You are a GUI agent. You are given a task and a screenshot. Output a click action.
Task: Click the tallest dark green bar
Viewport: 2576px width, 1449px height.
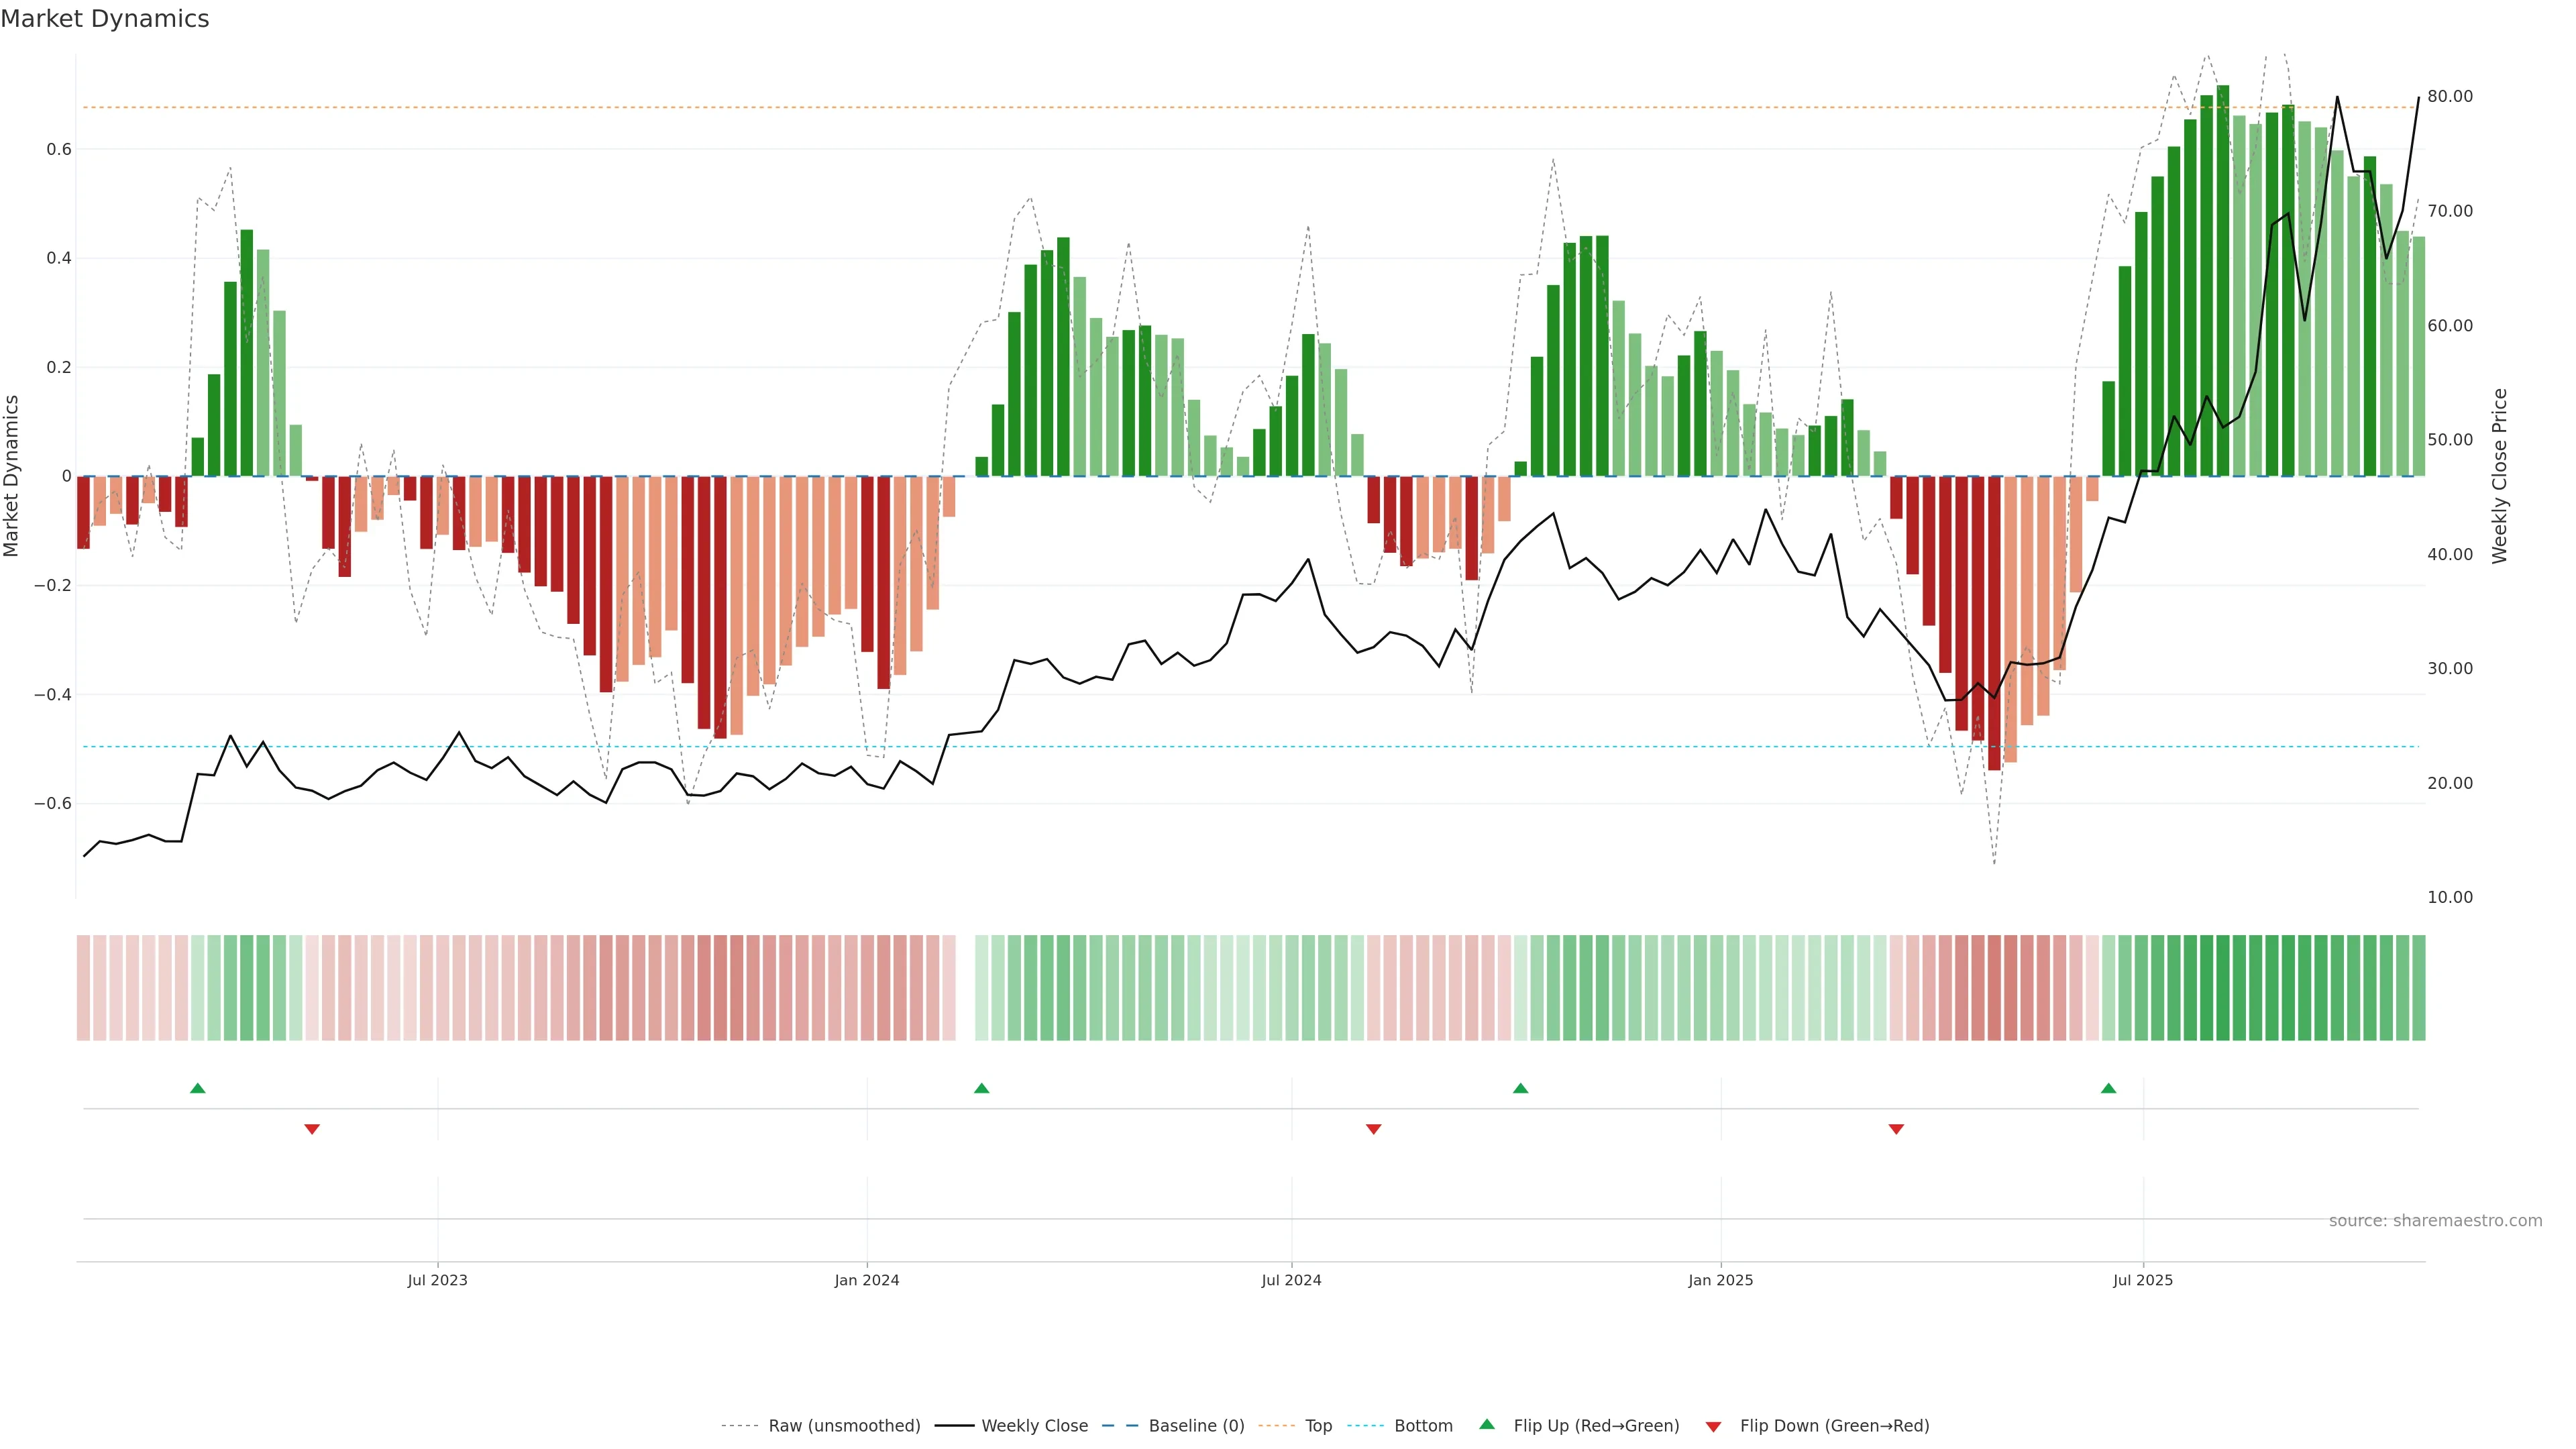[2222, 280]
